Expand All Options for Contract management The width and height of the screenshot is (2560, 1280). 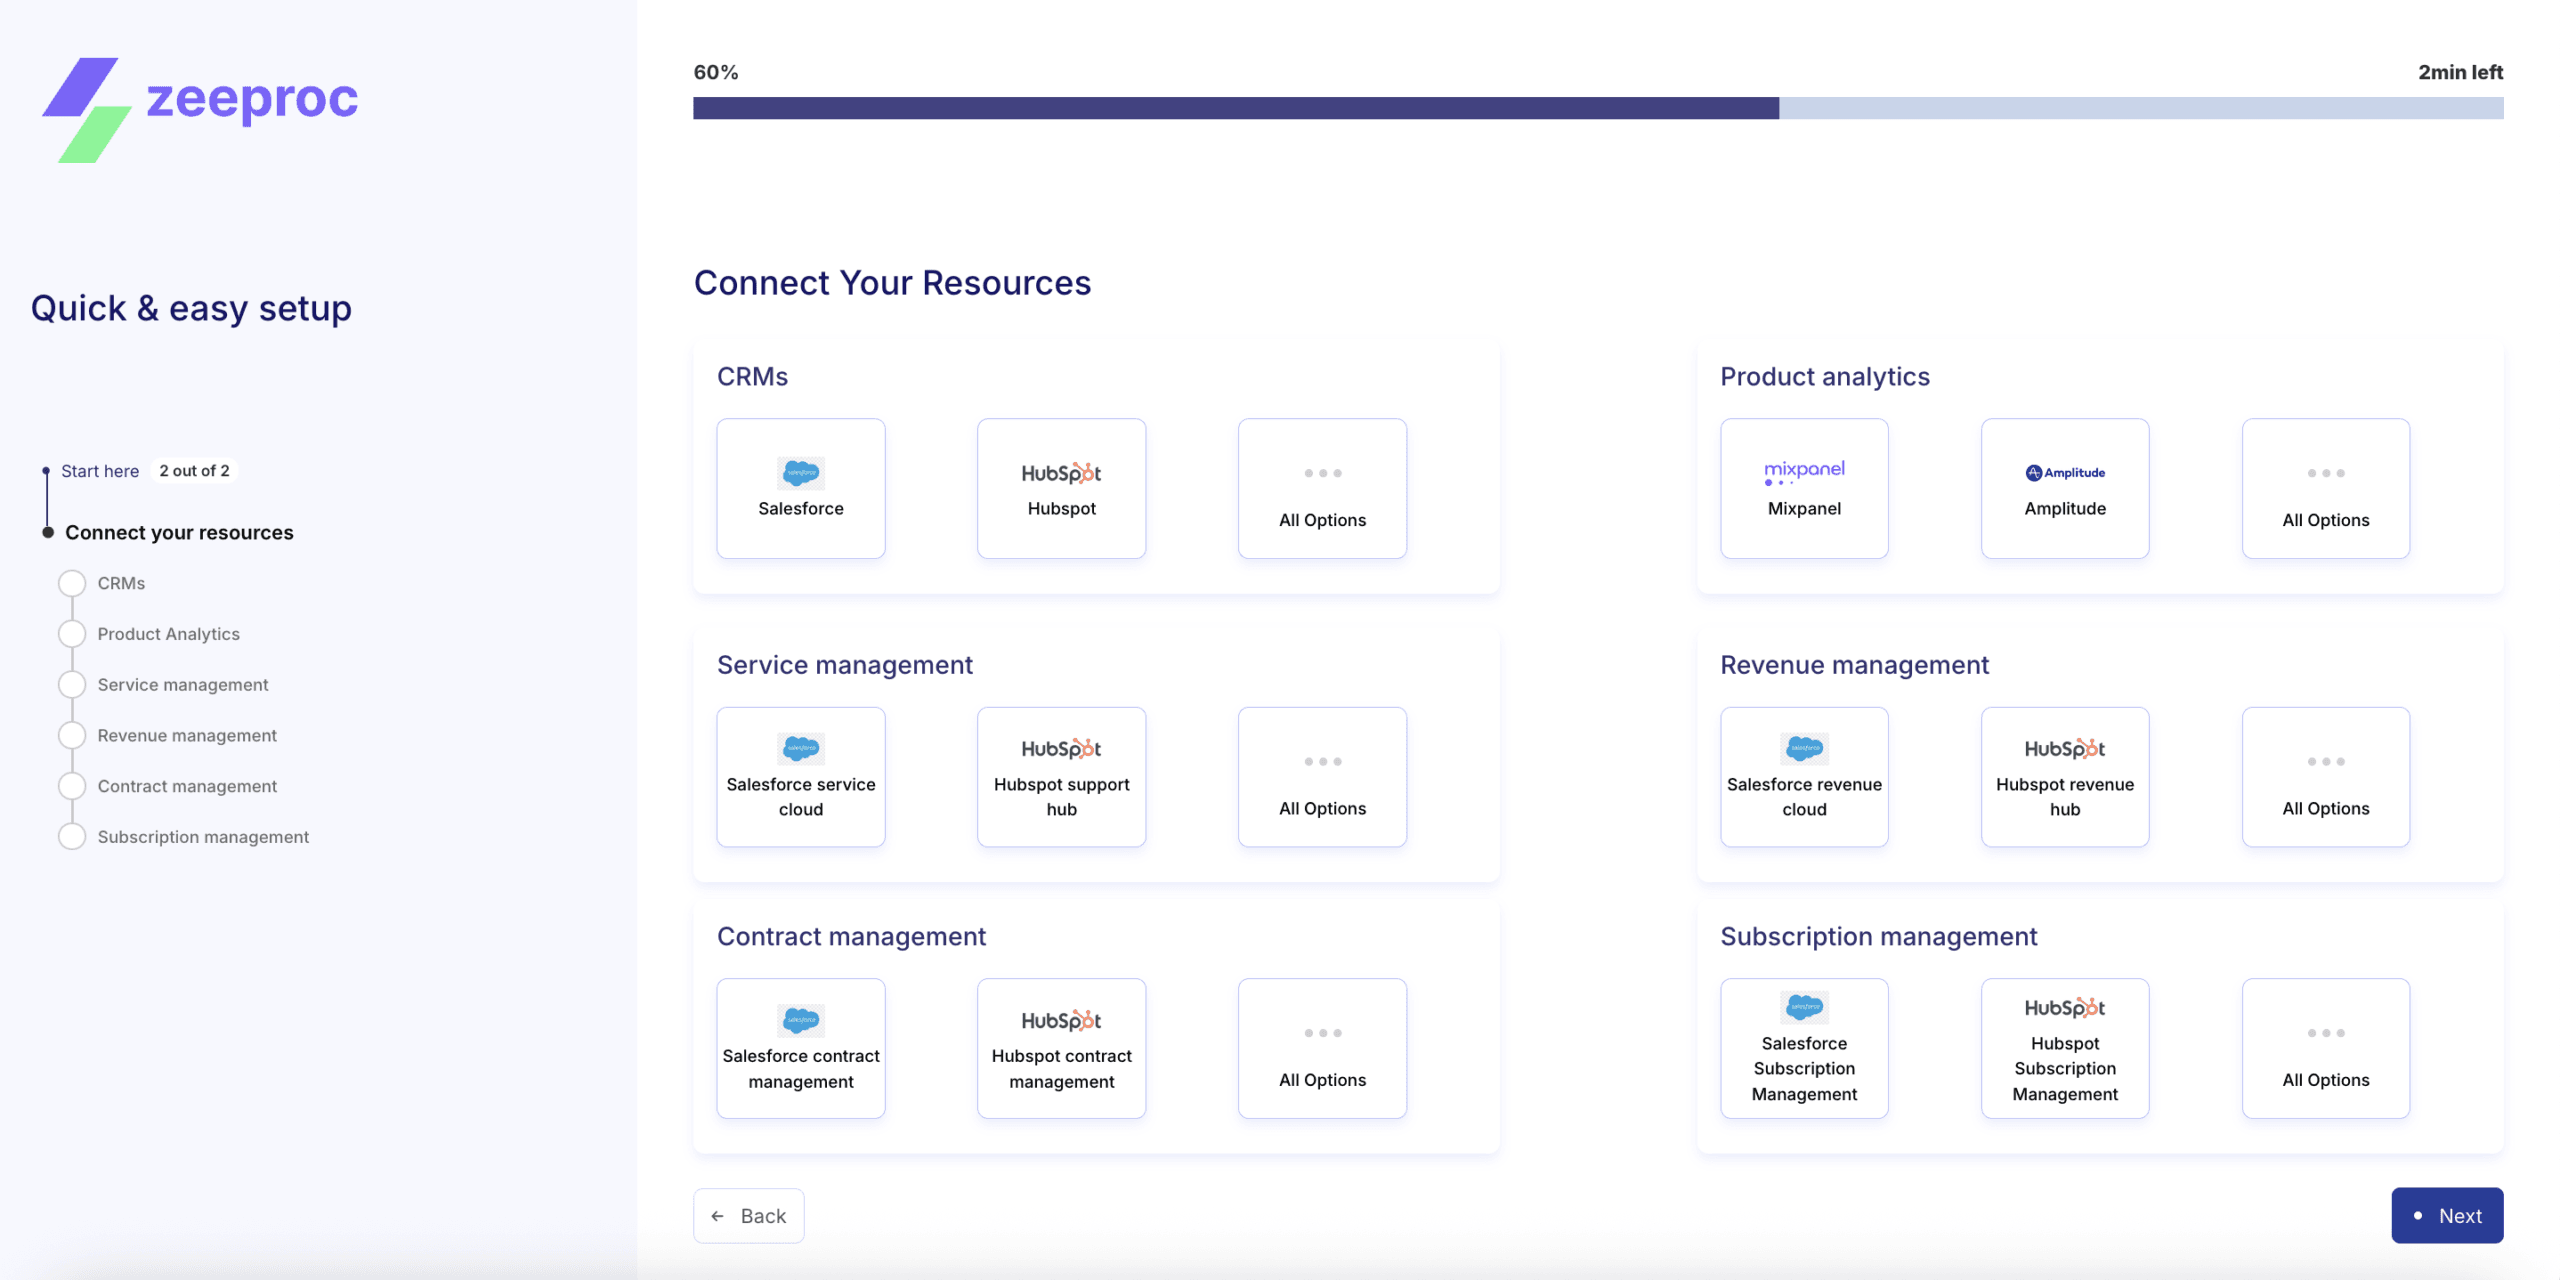(1322, 1048)
